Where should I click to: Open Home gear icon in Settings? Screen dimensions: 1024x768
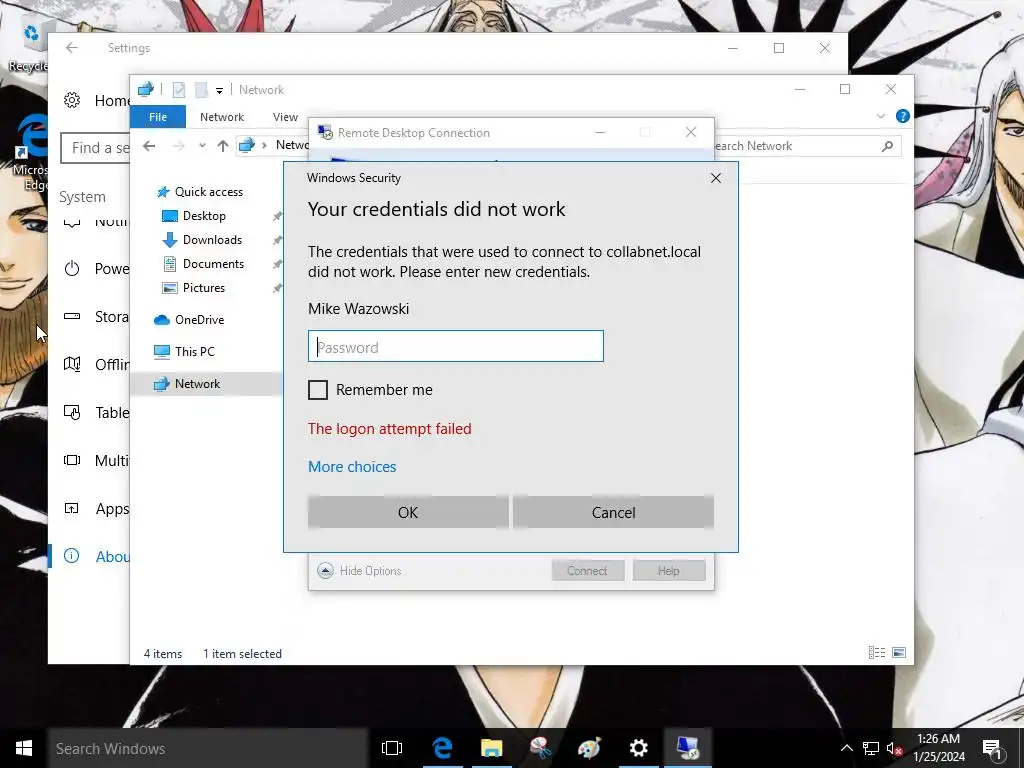tap(72, 100)
